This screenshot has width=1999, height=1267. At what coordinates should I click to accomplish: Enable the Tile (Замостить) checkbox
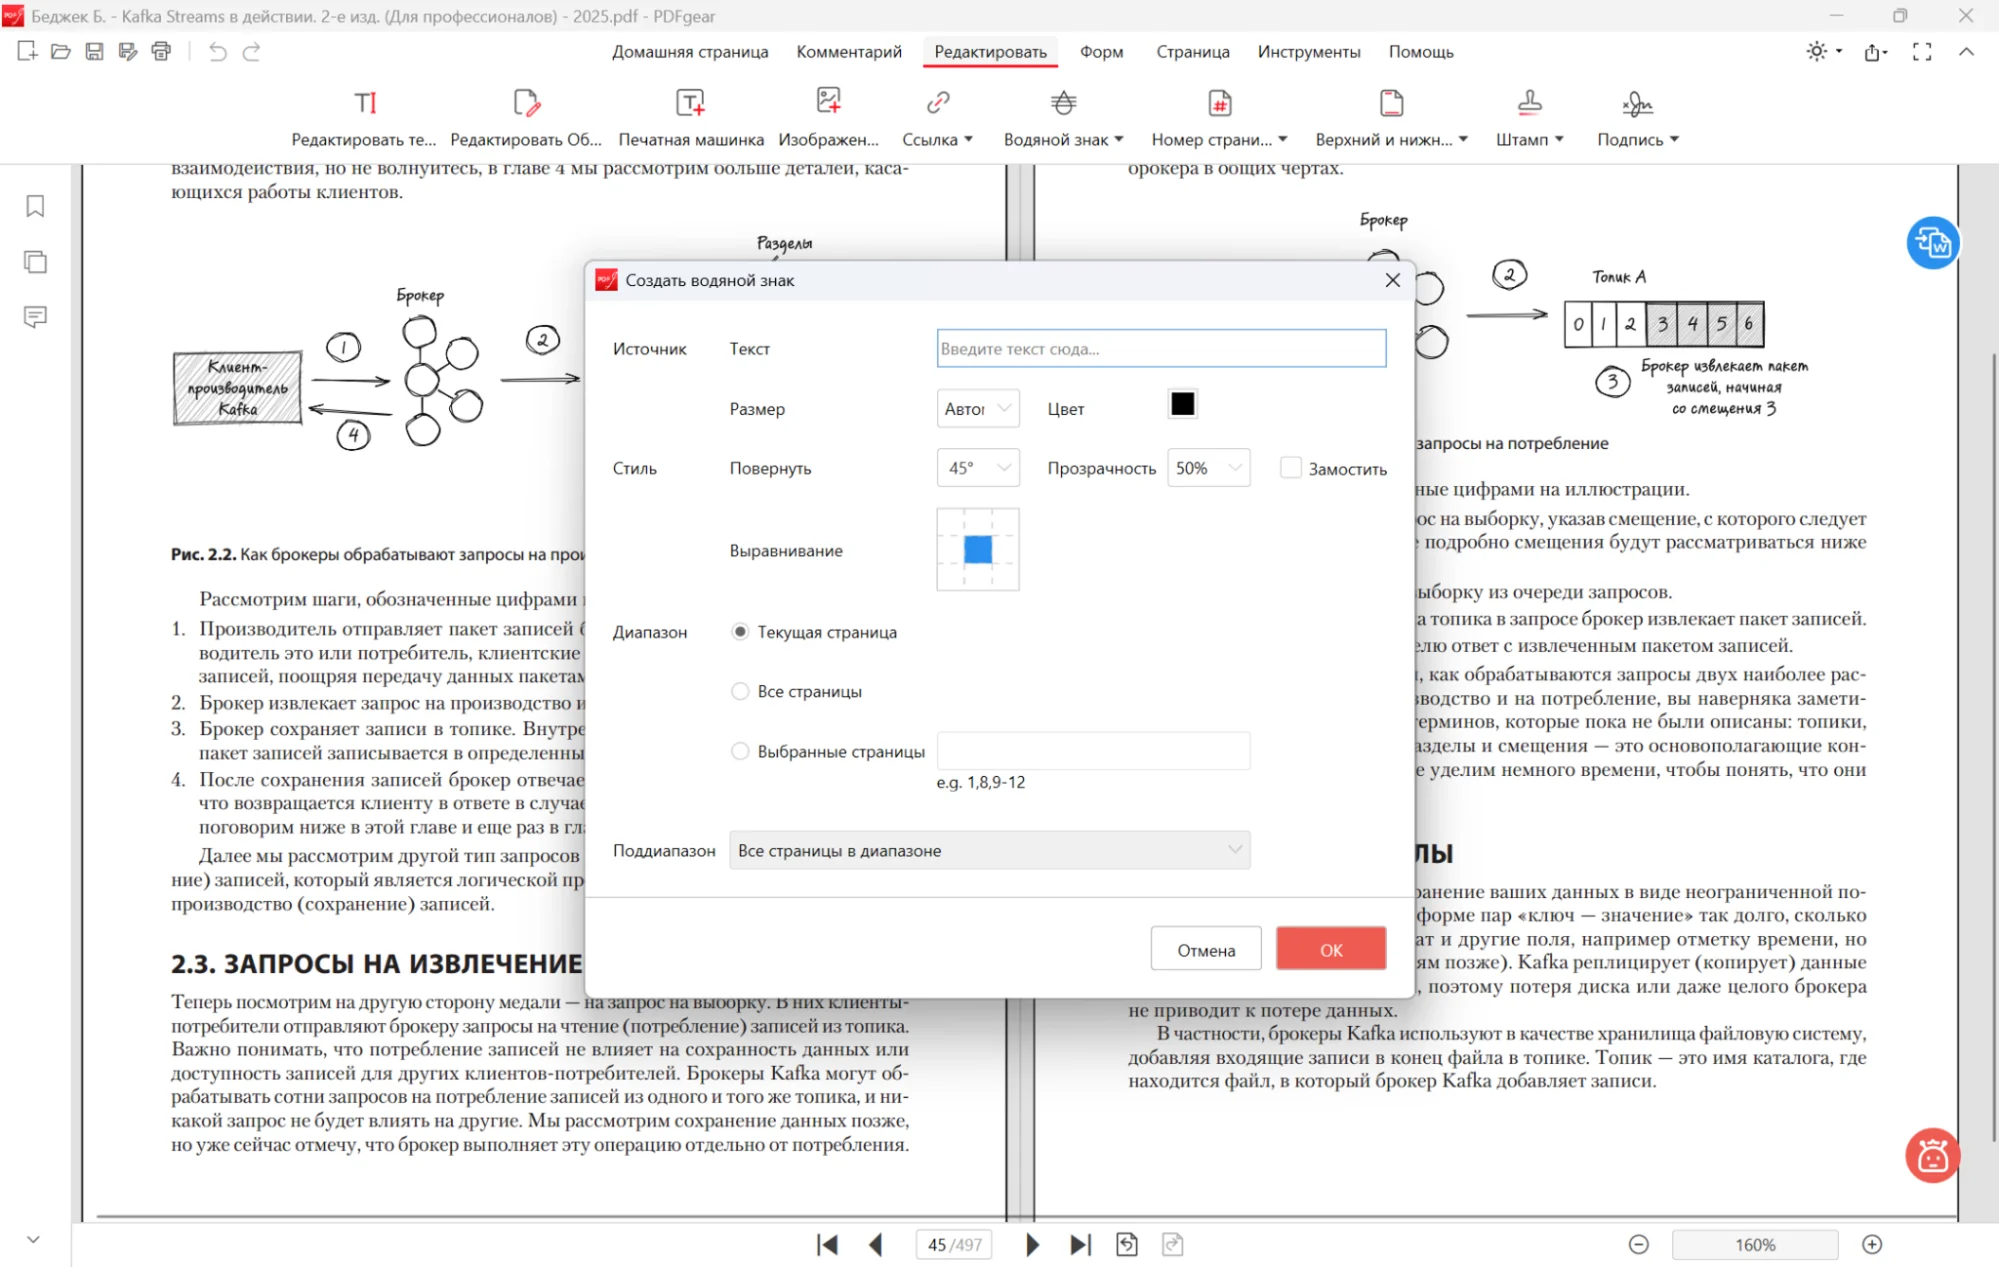tap(1291, 468)
